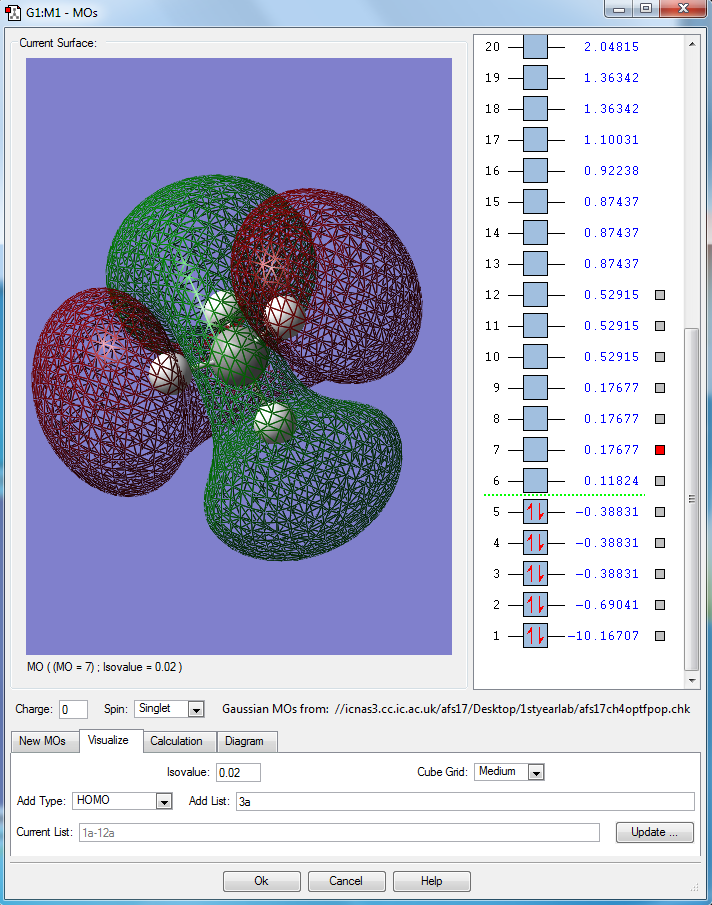712x905 pixels.
Task: Click the orbital list vertical scrollbar
Action: pyautogui.click(x=691, y=500)
